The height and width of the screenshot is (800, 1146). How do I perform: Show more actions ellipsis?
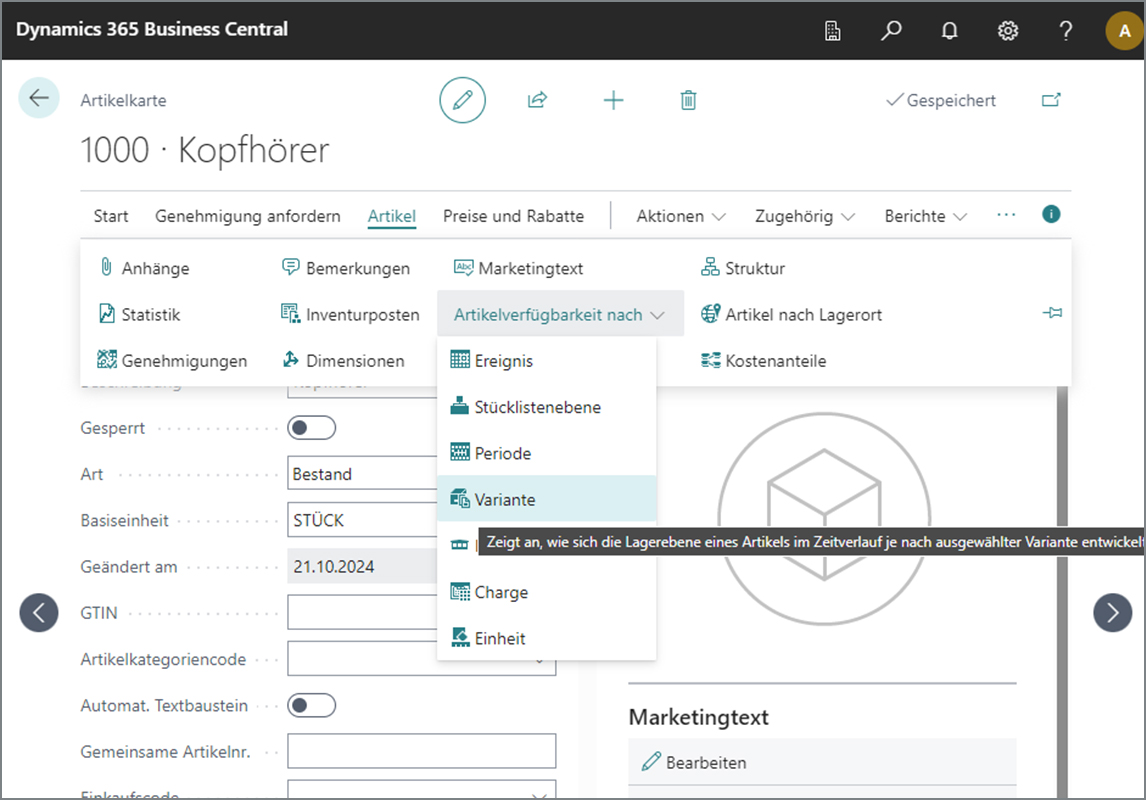1006,215
